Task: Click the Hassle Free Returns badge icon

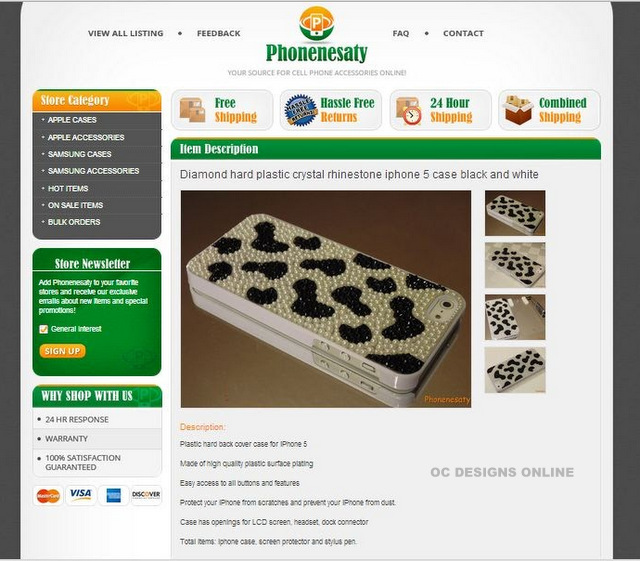Action: tap(300, 110)
